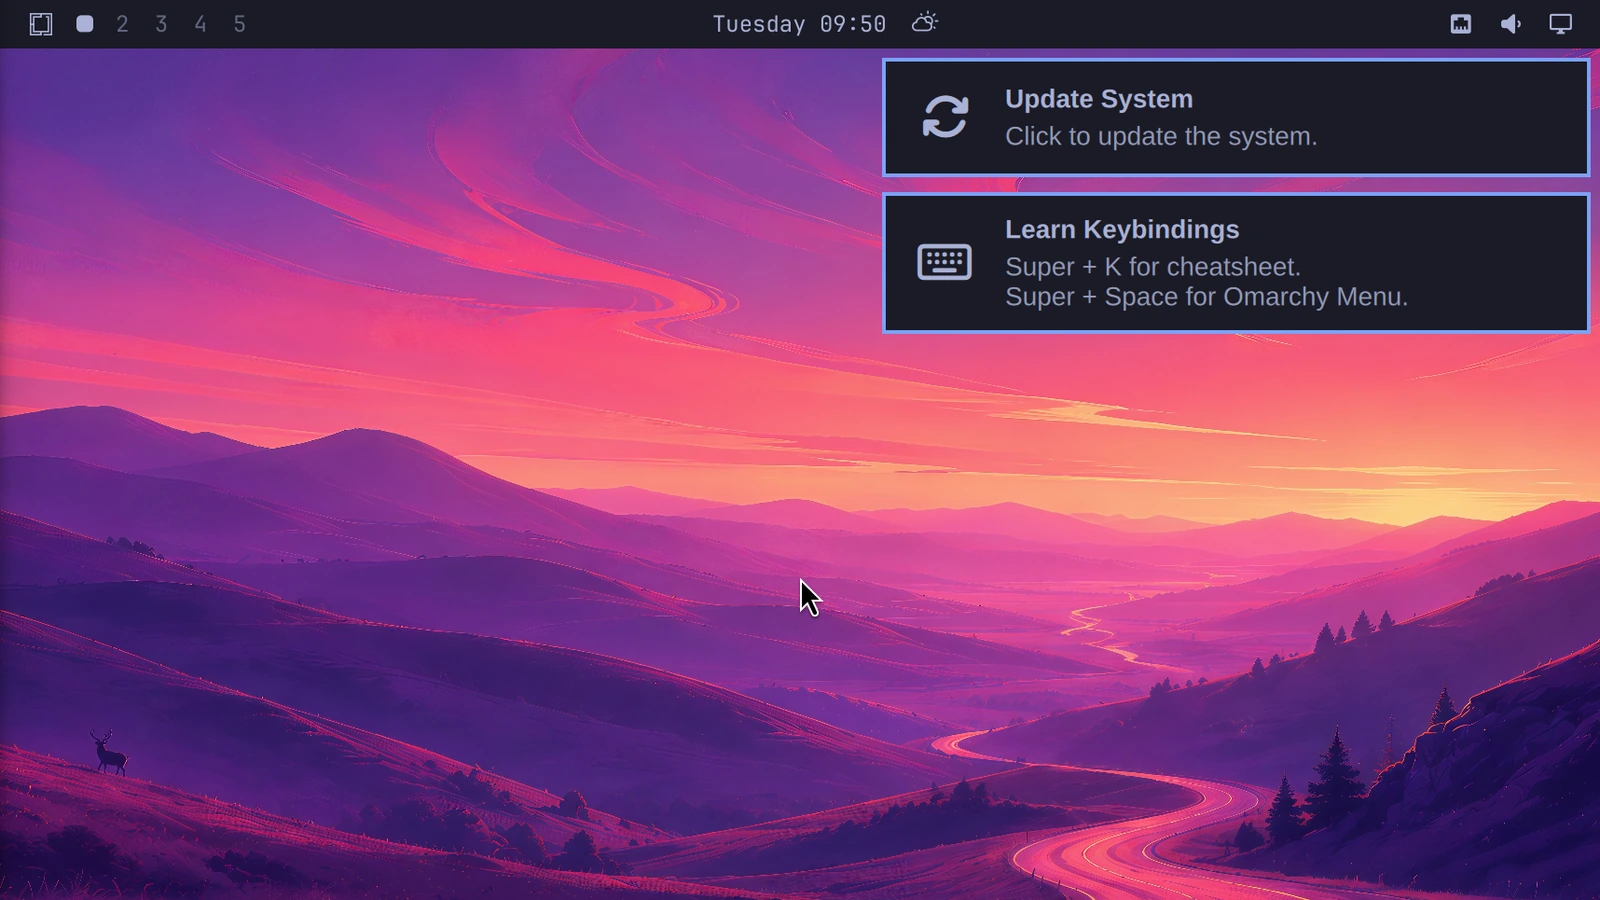Open the wired network icon

pyautogui.click(x=1461, y=24)
